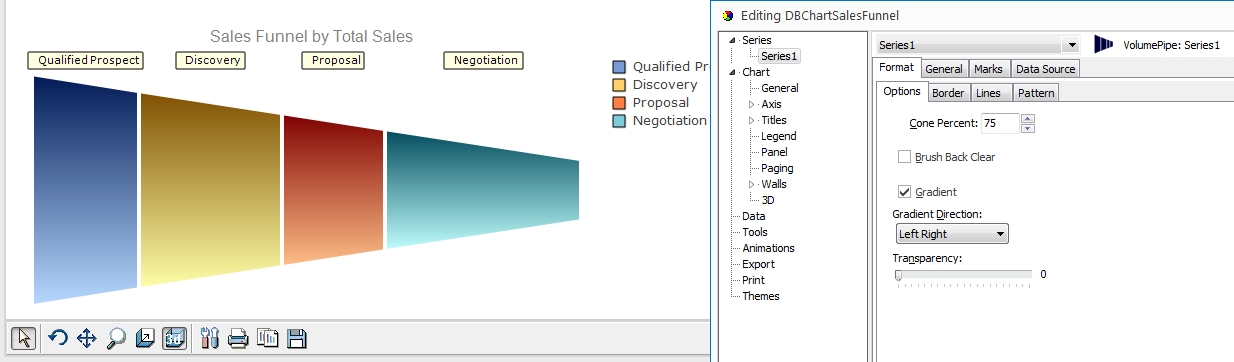Click the red Proposal funnel segment
Viewport: 1234px width, 362px height.
click(333, 190)
